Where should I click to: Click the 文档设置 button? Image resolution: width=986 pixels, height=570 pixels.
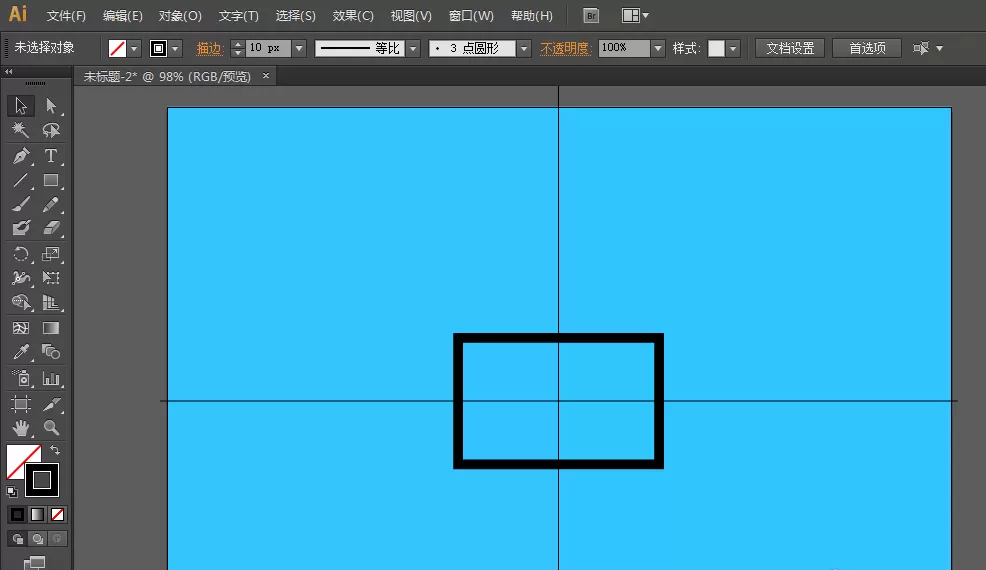790,48
